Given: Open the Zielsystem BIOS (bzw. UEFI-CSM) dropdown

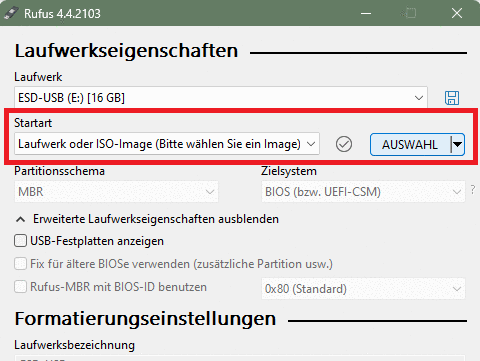Looking at the screenshot, I should (x=363, y=192).
